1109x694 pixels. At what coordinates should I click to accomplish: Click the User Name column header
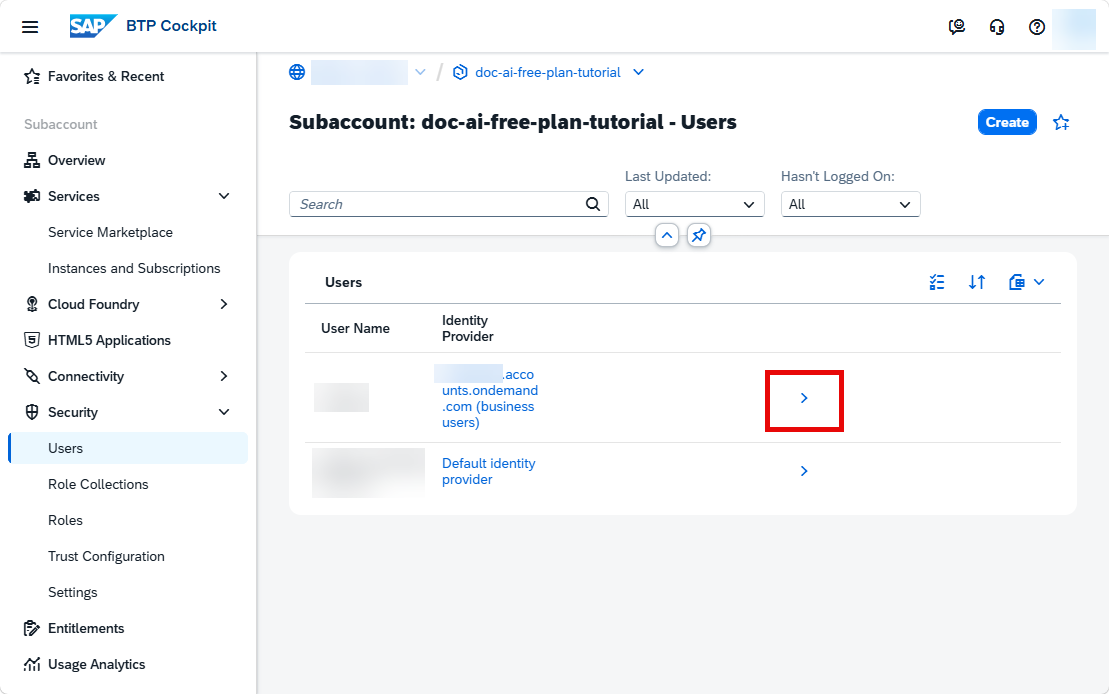(x=355, y=328)
